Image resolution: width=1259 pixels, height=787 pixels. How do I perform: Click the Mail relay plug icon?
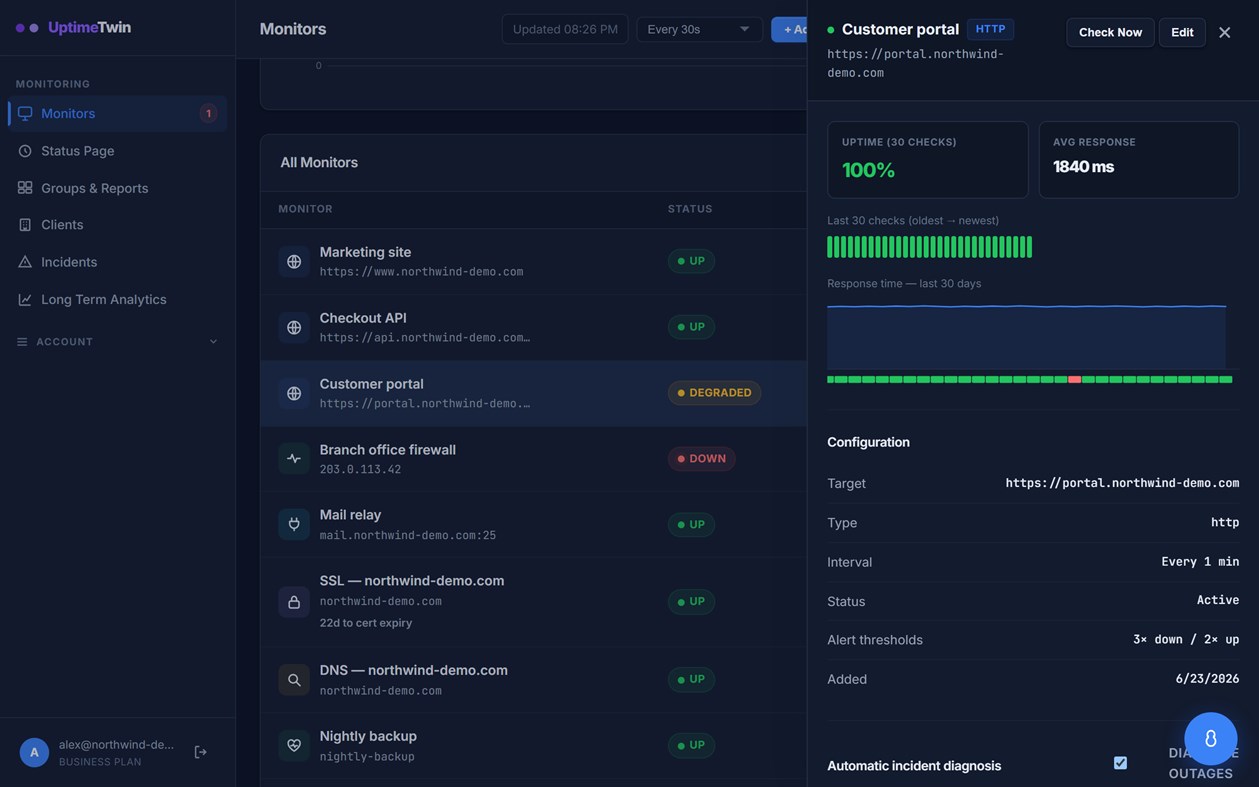[x=294, y=524]
